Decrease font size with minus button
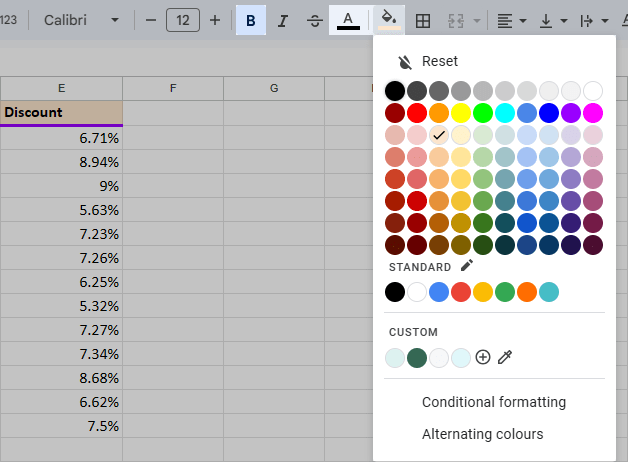 coord(151,20)
